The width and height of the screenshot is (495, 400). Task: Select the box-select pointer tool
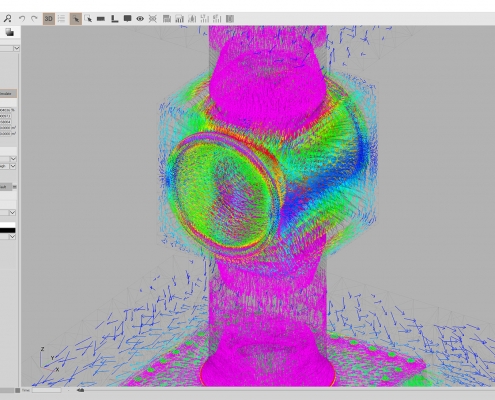(88, 19)
